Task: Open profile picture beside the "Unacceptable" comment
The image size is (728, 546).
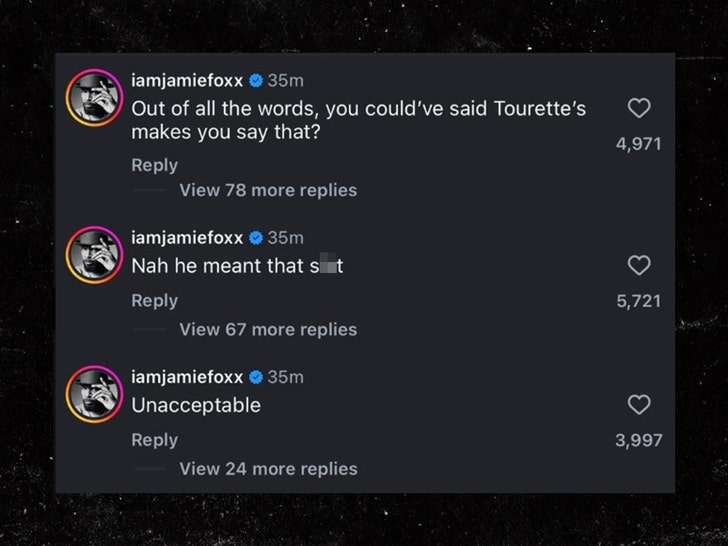Action: (94, 394)
